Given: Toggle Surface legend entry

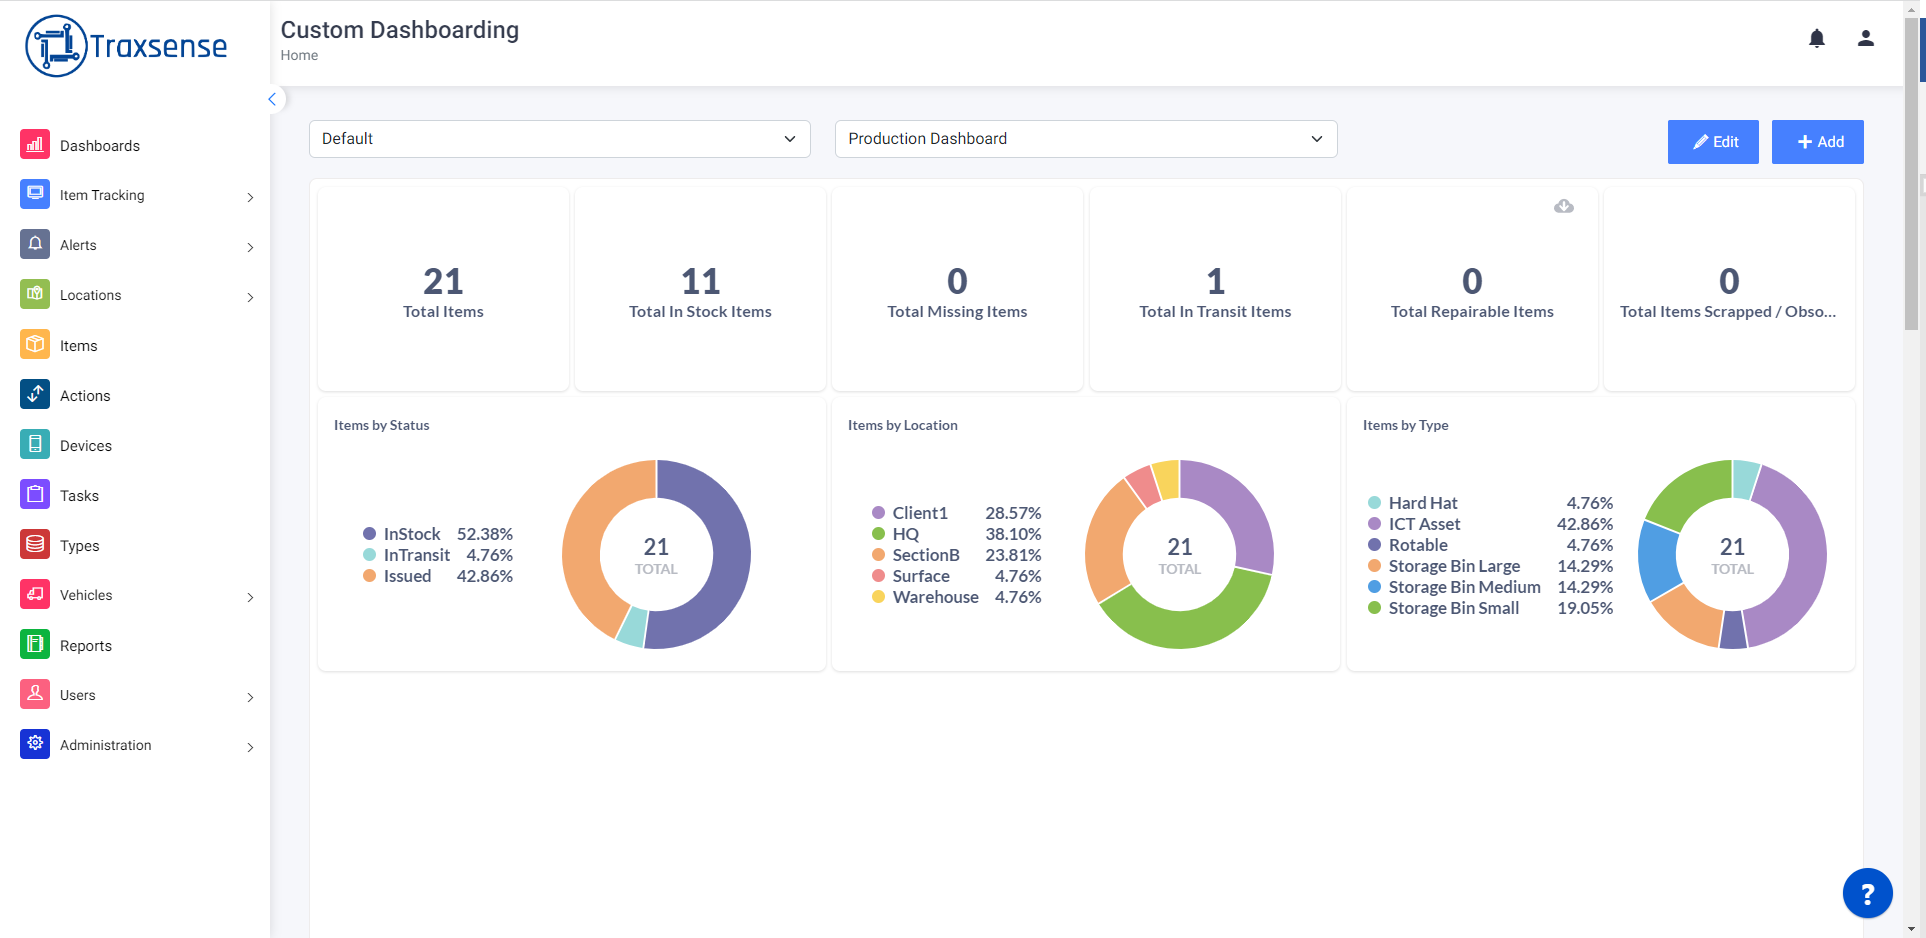Looking at the screenshot, I should click(x=956, y=576).
